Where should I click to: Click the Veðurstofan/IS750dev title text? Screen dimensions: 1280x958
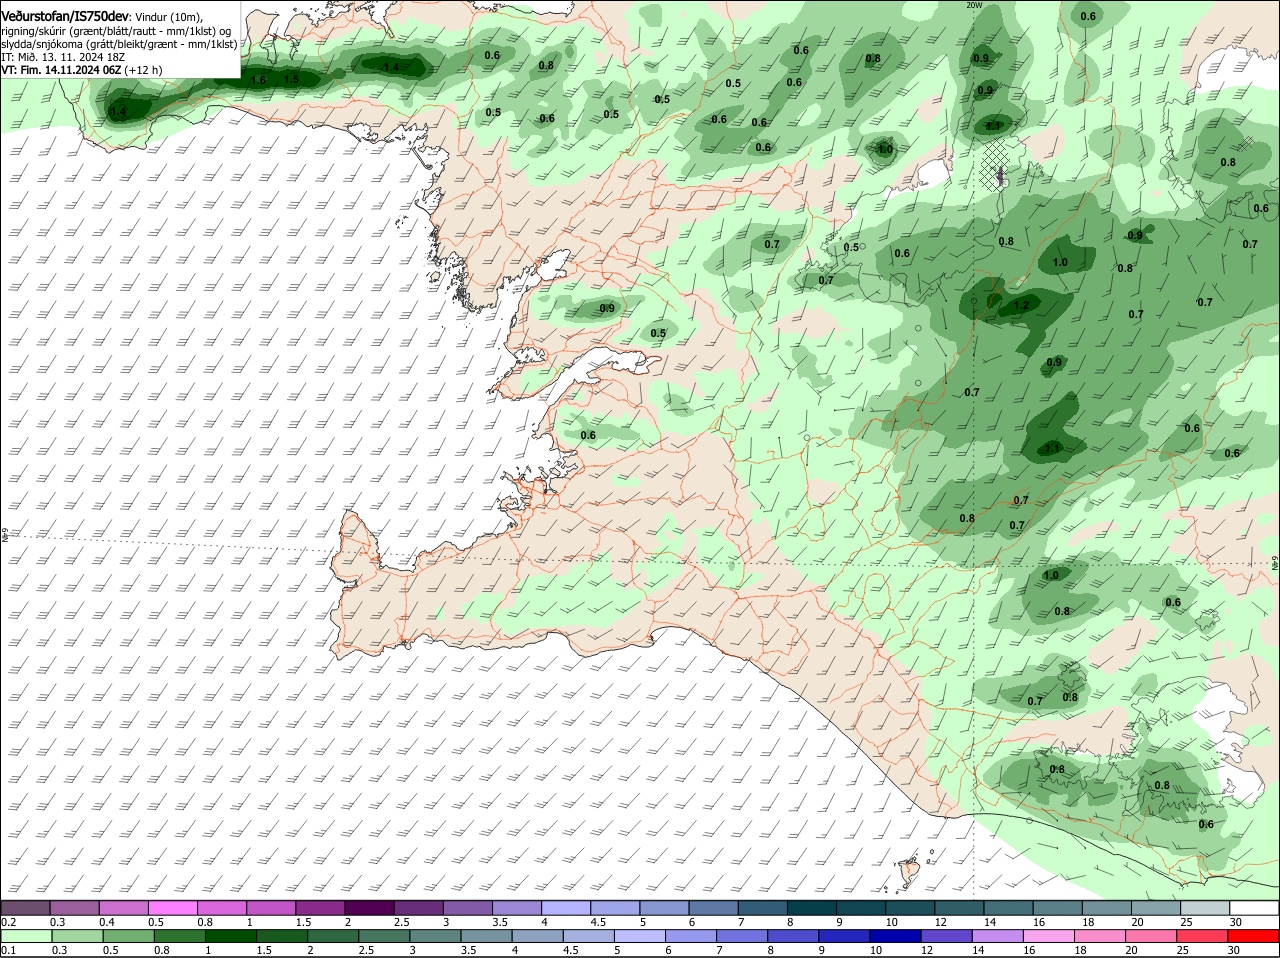tap(65, 16)
